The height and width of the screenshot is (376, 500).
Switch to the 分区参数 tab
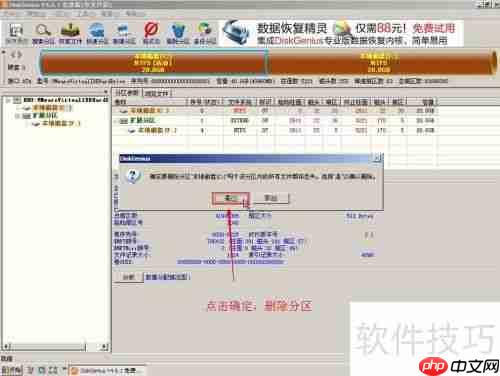127,92
